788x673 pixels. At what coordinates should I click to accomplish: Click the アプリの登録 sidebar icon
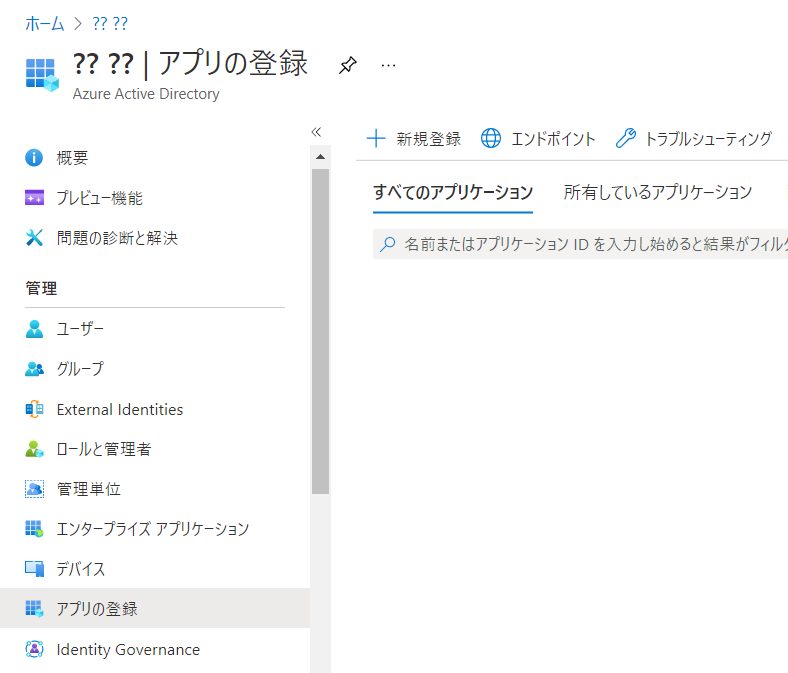[x=34, y=609]
